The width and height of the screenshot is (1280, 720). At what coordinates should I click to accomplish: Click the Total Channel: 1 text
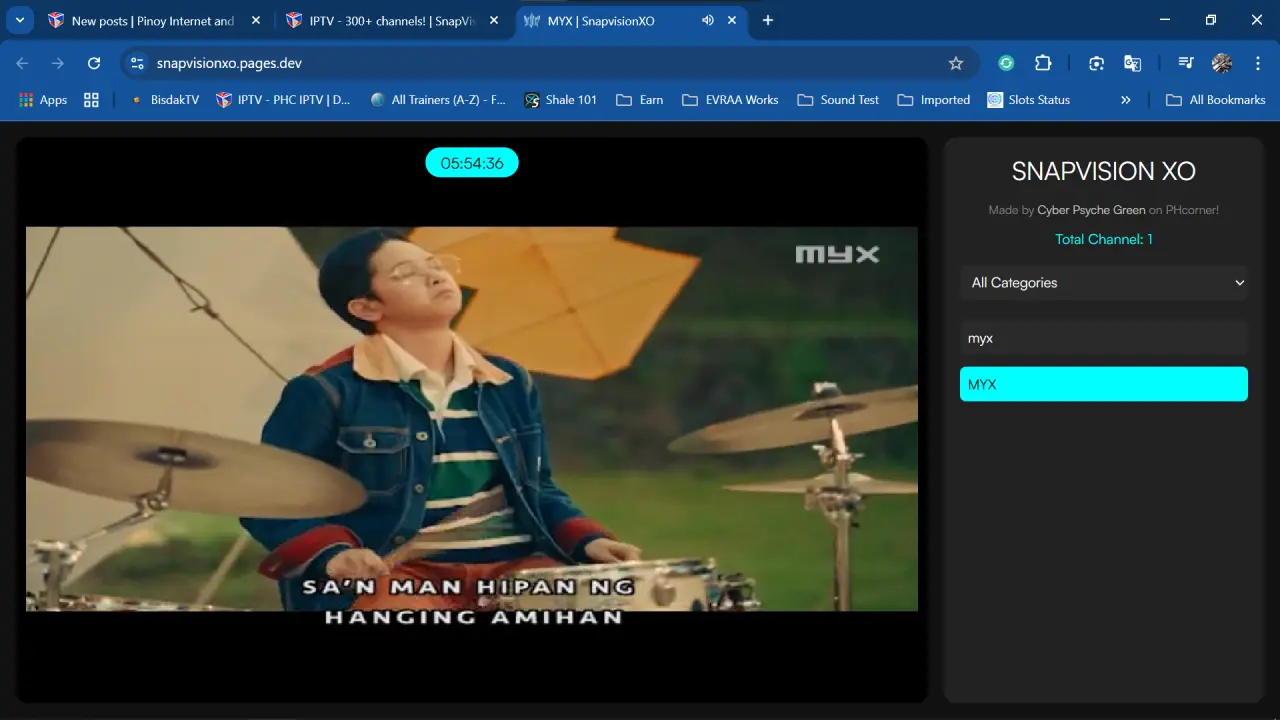point(1104,239)
